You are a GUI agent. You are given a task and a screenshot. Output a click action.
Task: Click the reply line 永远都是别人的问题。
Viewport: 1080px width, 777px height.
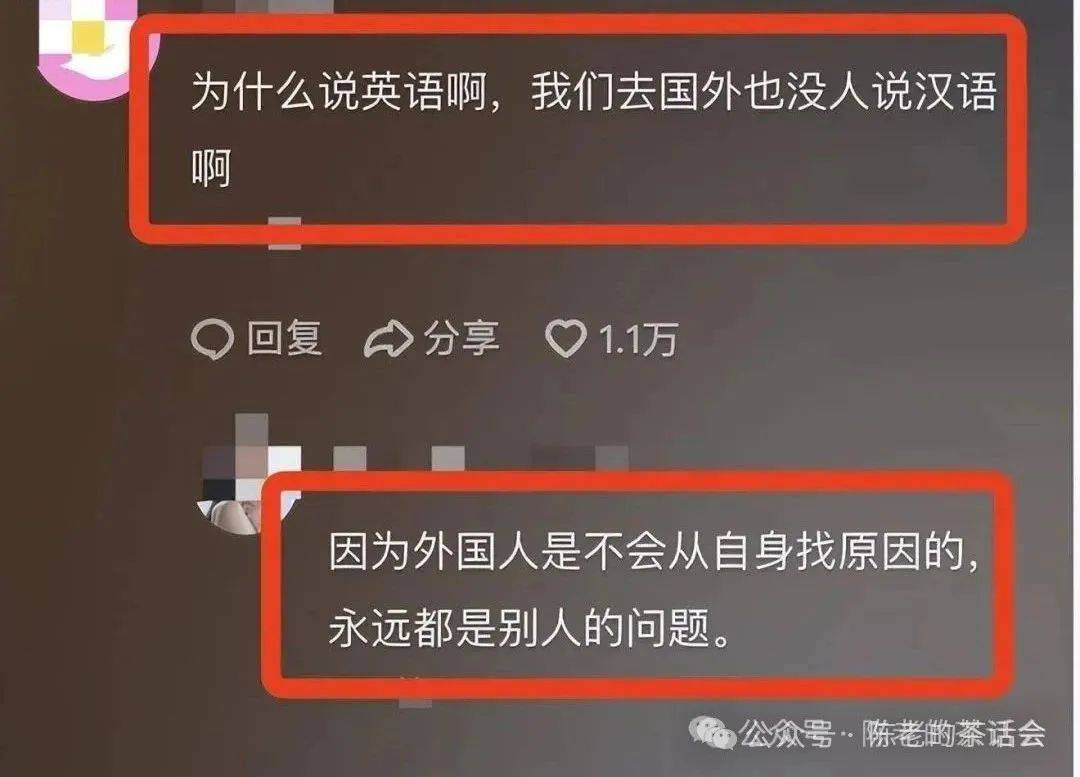pyautogui.click(x=530, y=628)
